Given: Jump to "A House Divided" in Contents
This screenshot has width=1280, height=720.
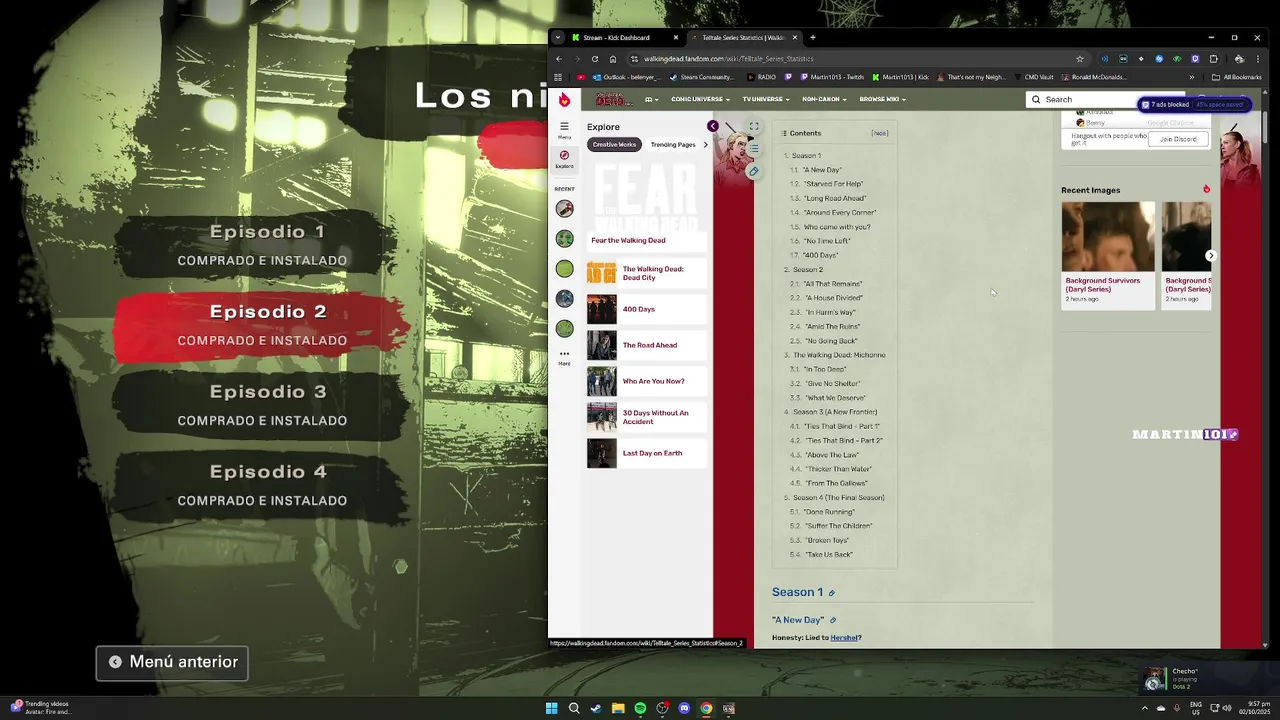Looking at the screenshot, I should [x=833, y=298].
